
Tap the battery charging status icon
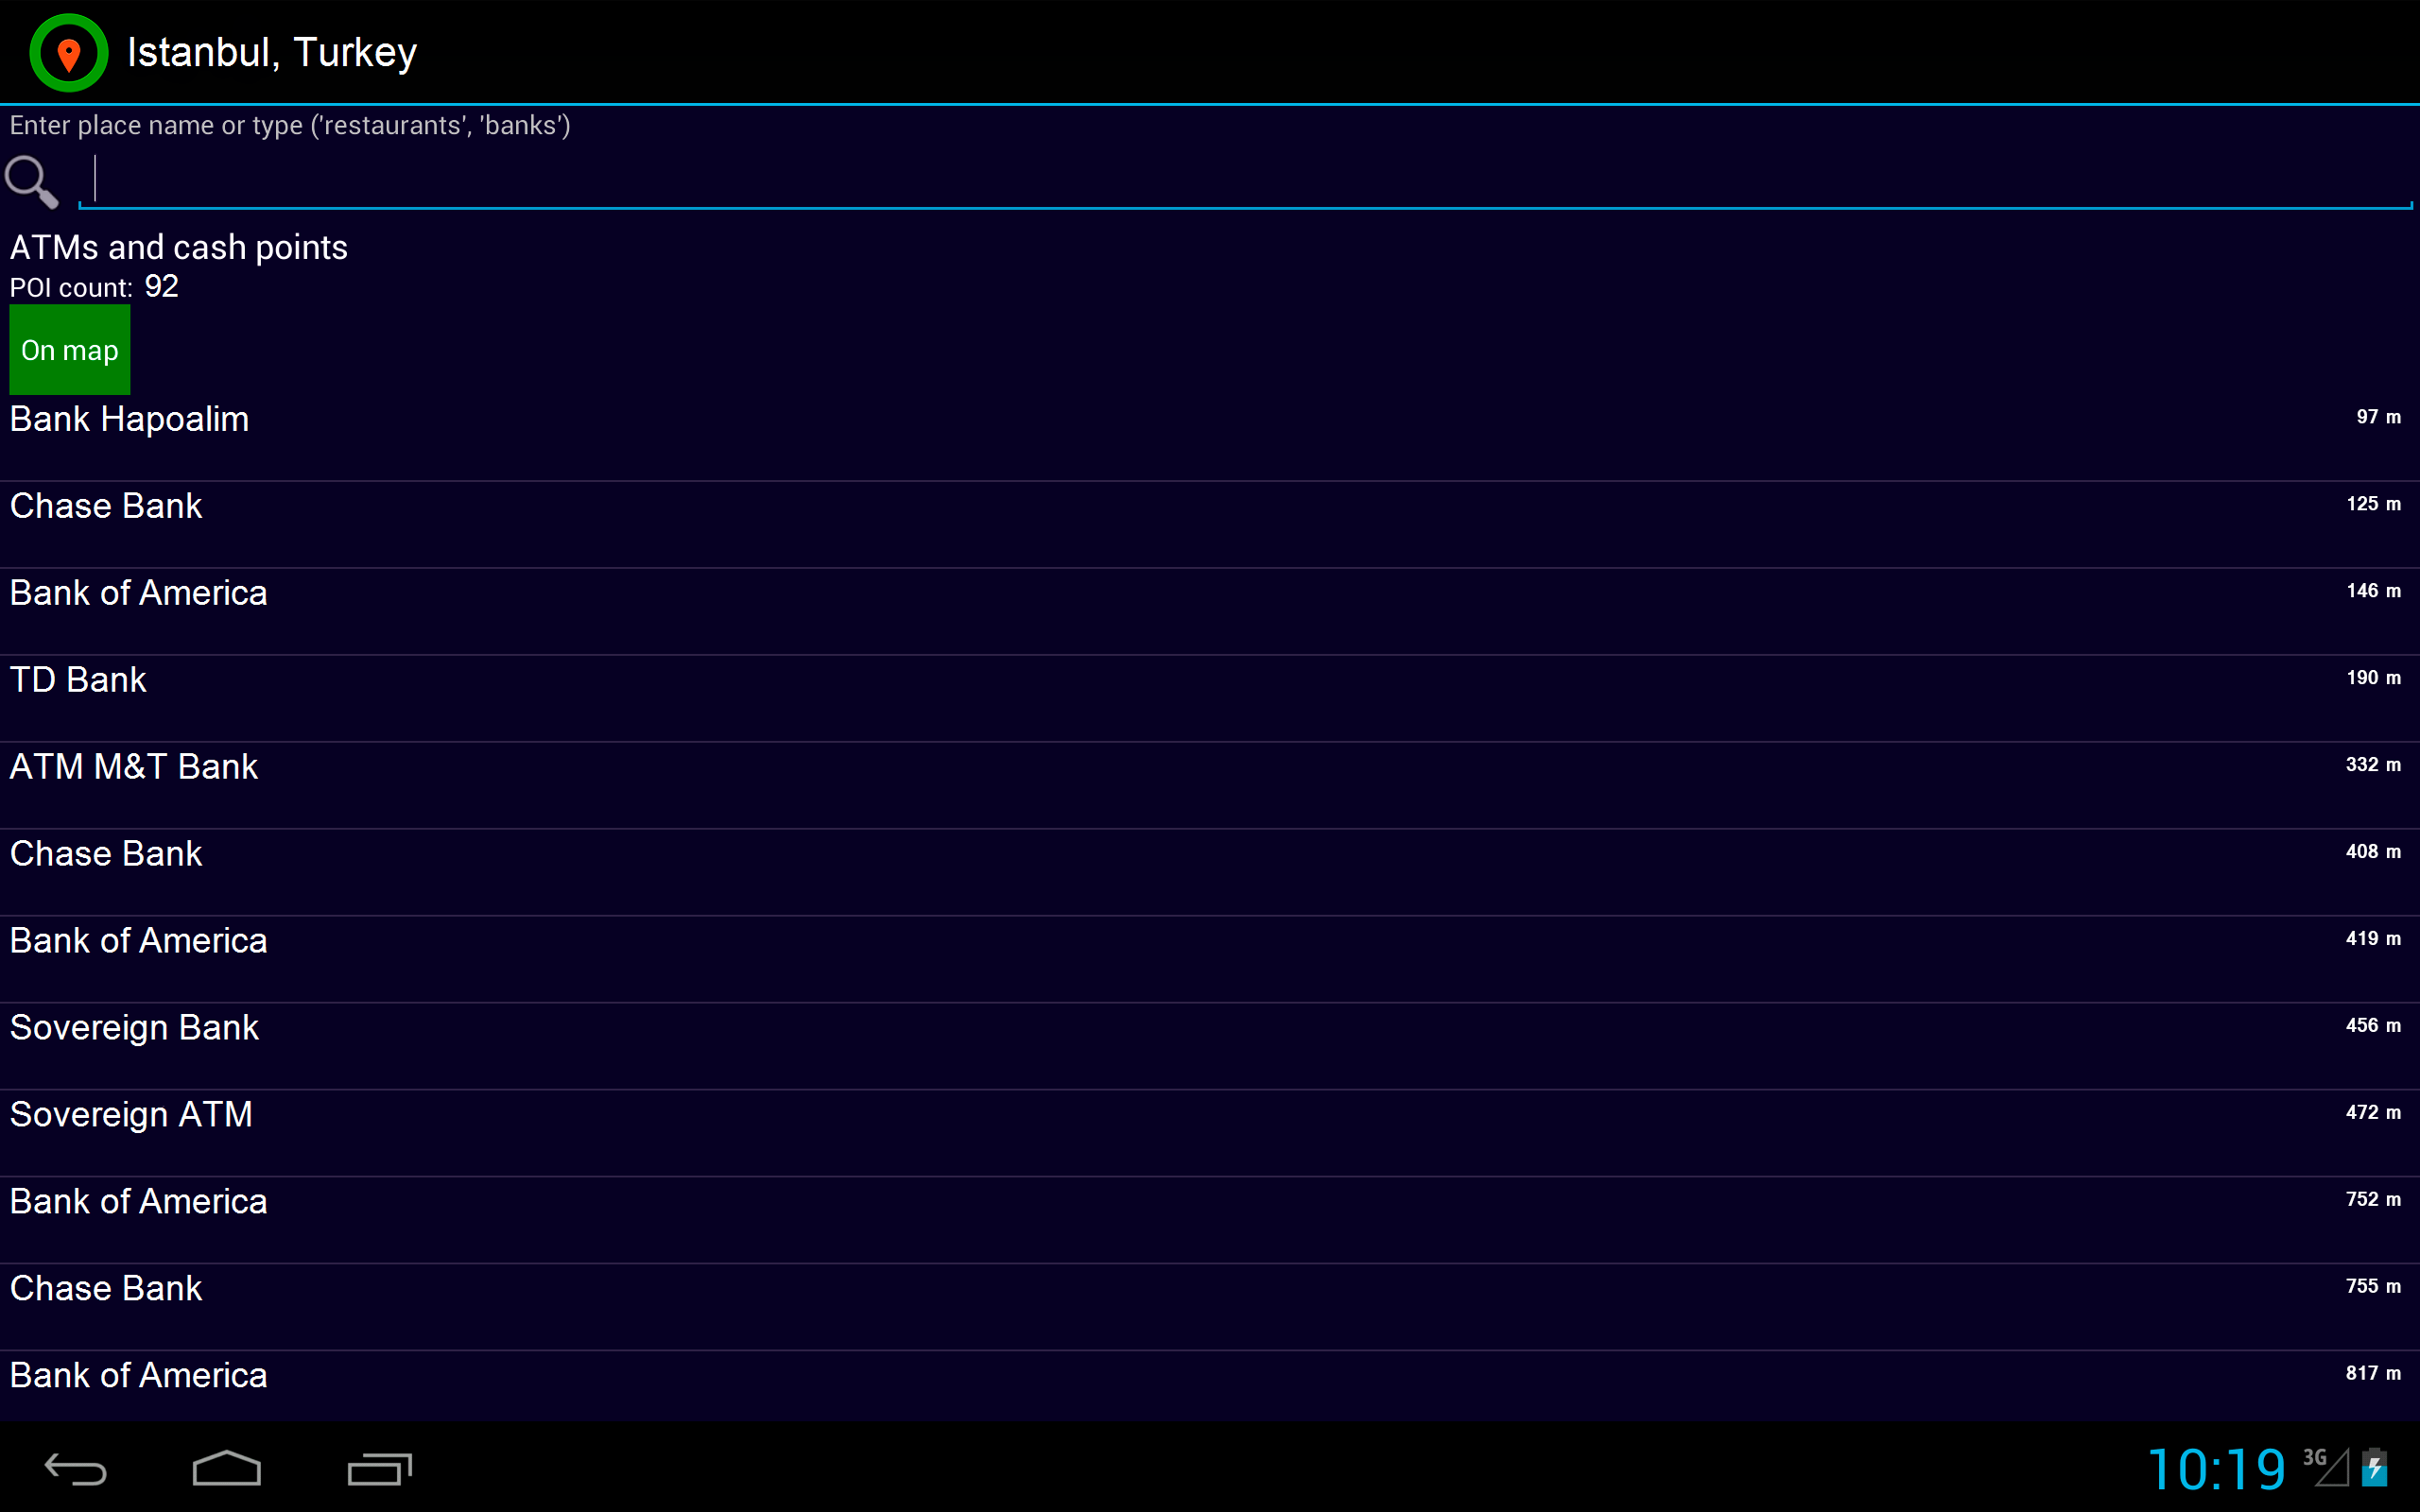point(2375,1468)
